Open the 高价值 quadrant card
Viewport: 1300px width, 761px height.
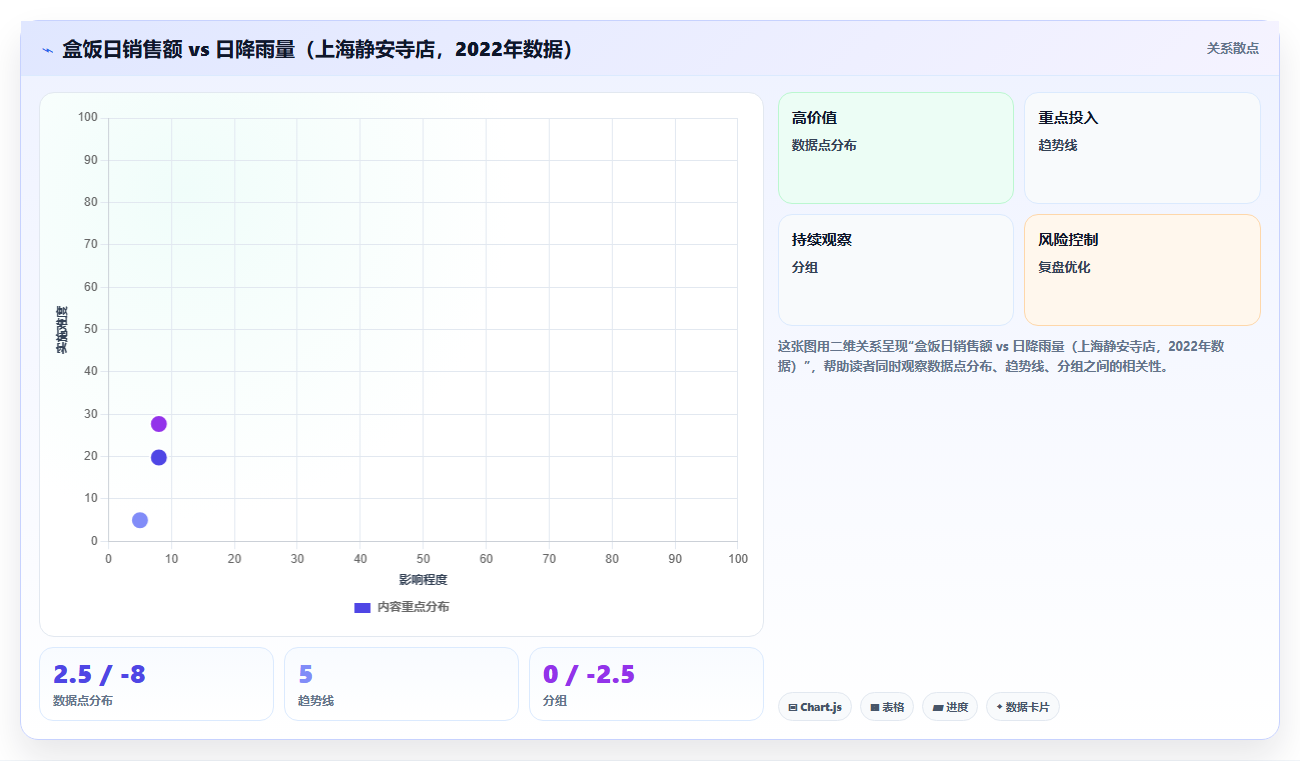895,148
